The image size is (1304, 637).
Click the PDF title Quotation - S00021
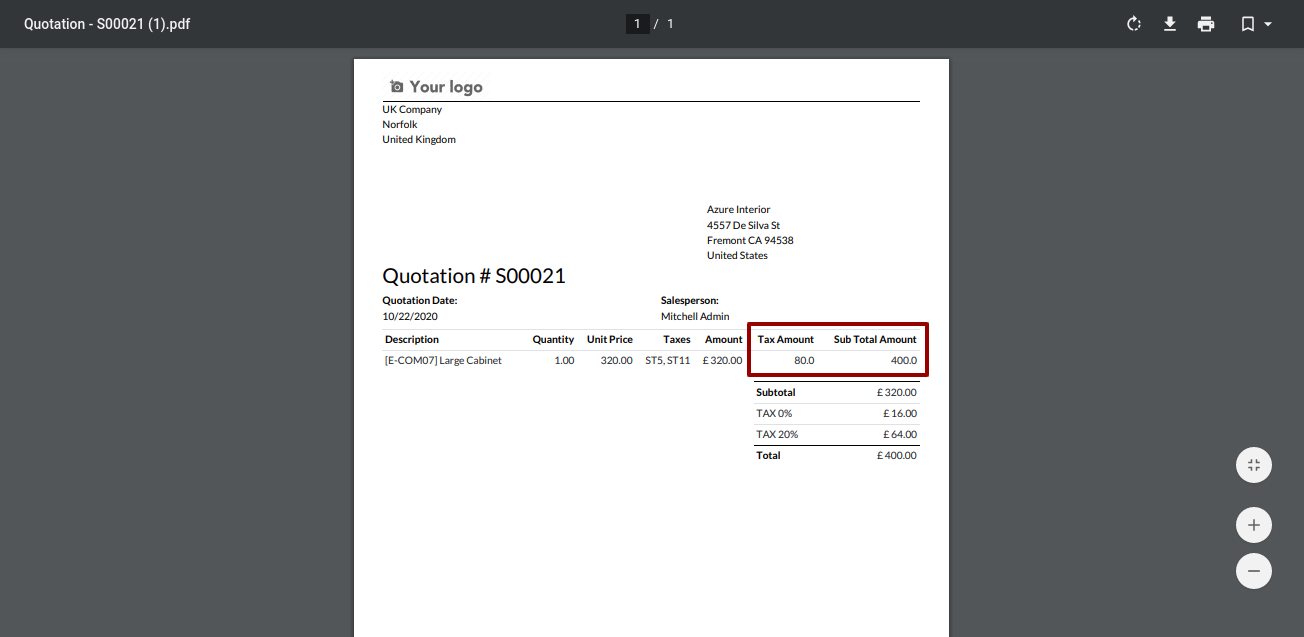(107, 24)
